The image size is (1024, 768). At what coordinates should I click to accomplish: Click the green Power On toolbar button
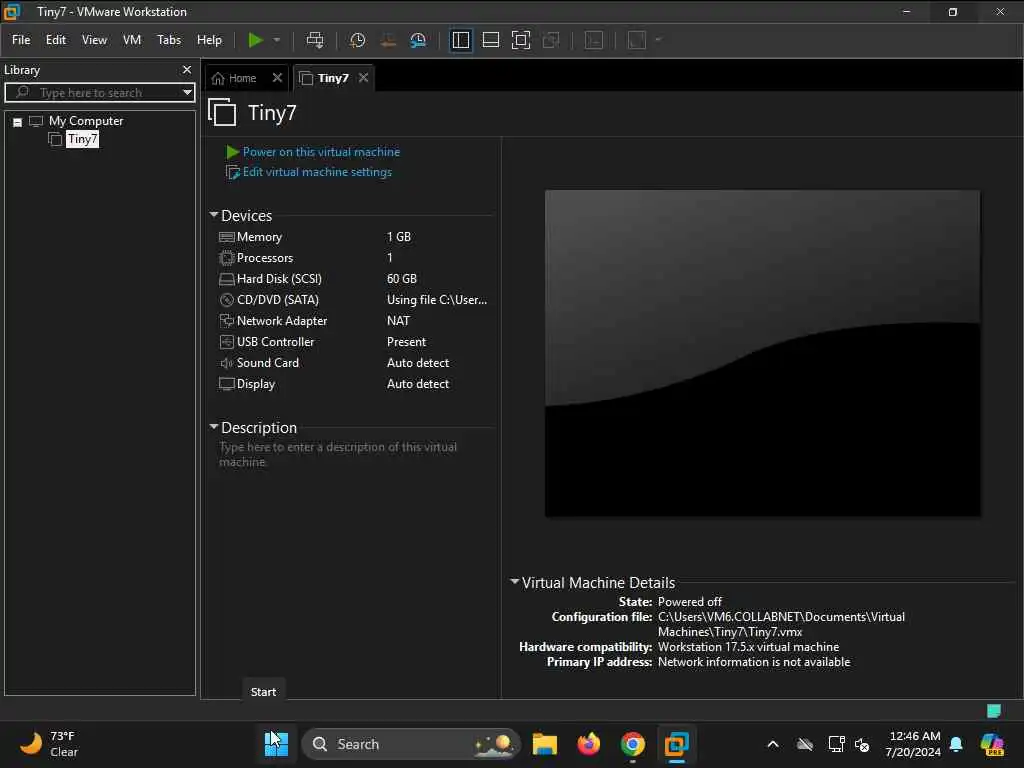(255, 40)
